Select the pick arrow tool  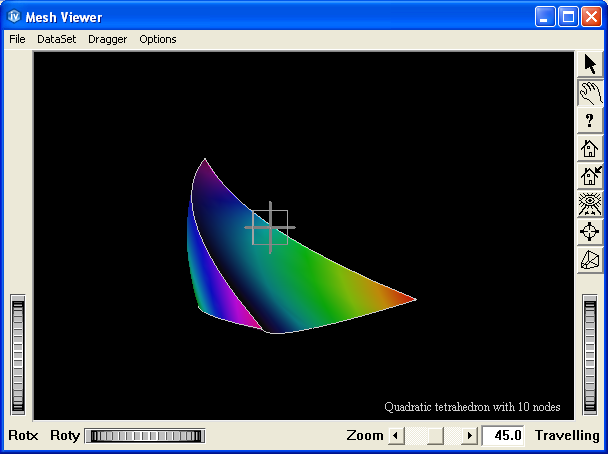coord(590,65)
